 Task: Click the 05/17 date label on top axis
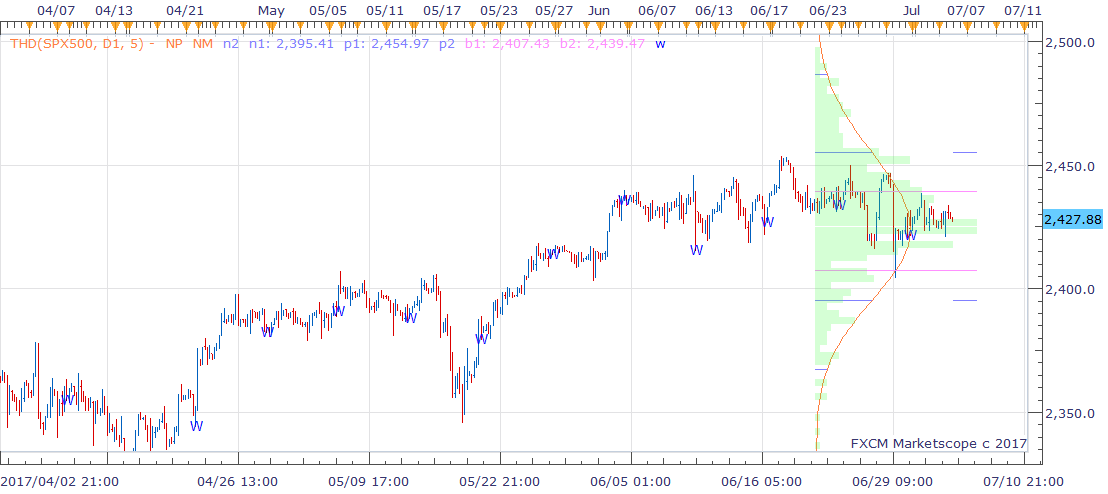click(x=442, y=11)
